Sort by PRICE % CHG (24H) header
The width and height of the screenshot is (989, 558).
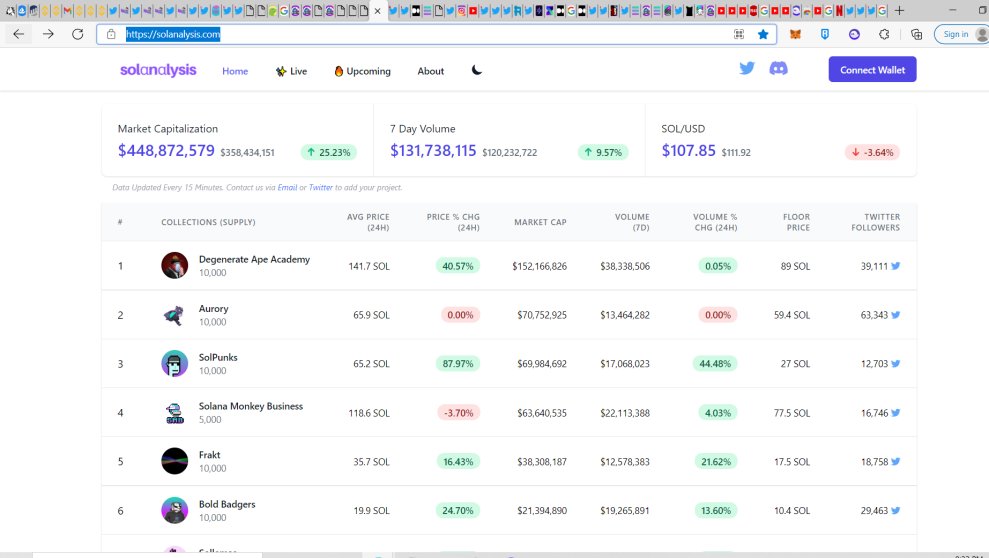pyautogui.click(x=453, y=222)
